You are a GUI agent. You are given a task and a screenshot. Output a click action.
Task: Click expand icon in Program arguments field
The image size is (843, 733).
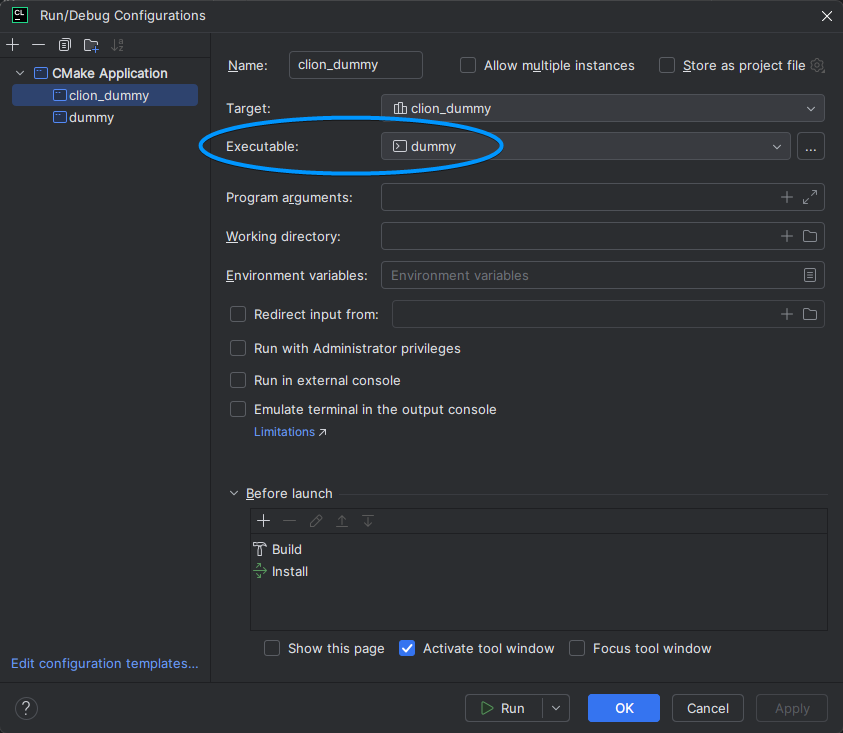810,197
